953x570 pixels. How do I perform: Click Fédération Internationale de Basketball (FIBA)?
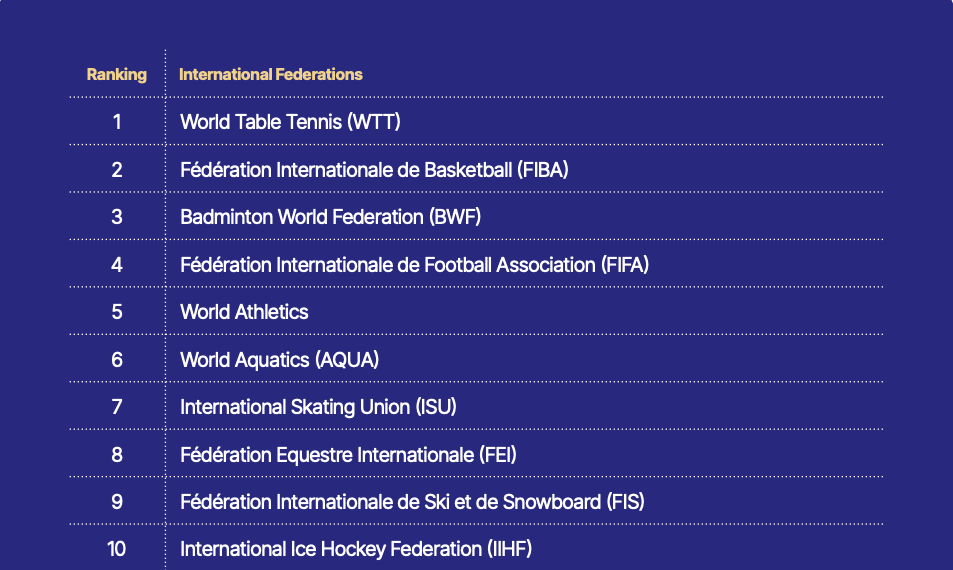(x=374, y=170)
